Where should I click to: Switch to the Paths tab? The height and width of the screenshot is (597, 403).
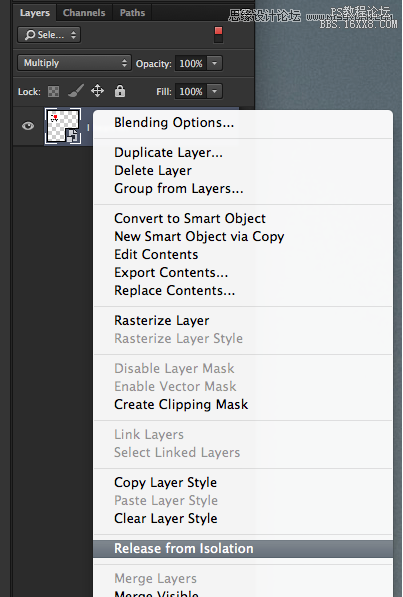click(x=133, y=13)
